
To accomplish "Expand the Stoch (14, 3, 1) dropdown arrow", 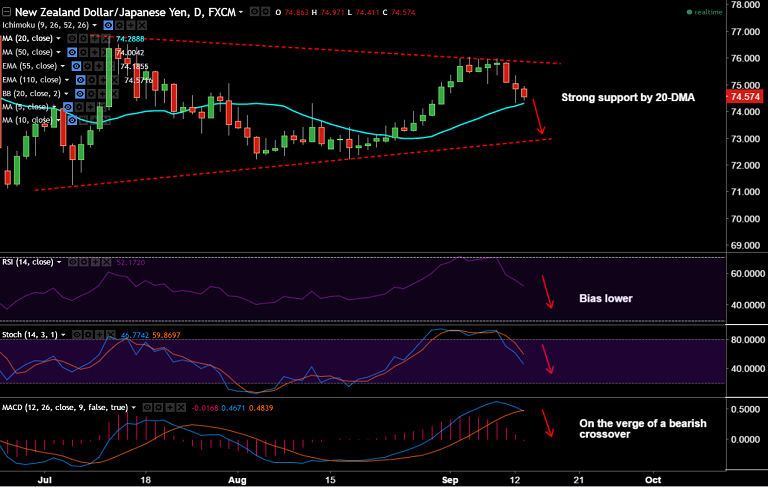I will (x=63, y=335).
